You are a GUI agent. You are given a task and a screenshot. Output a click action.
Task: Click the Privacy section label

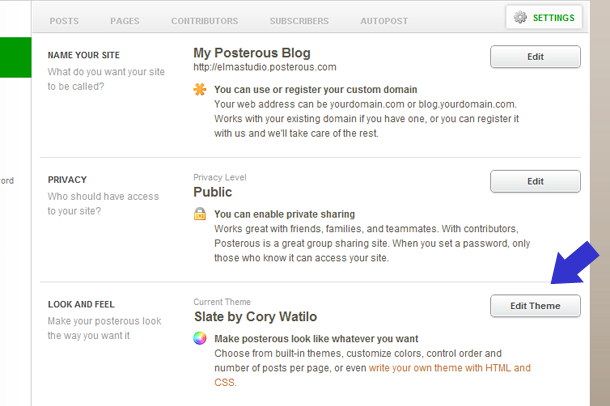[x=67, y=180]
